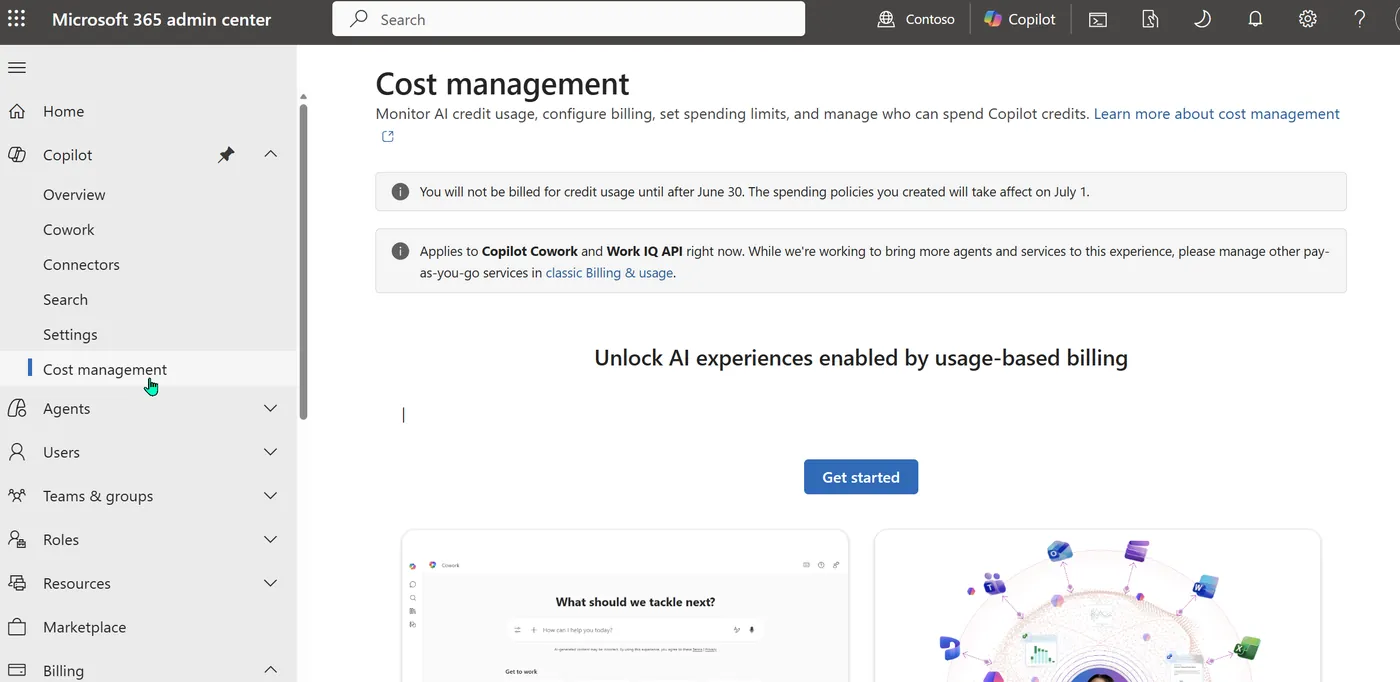Click the sidebar vertical scrollbar
The height and width of the screenshot is (682, 1400).
[x=303, y=261]
